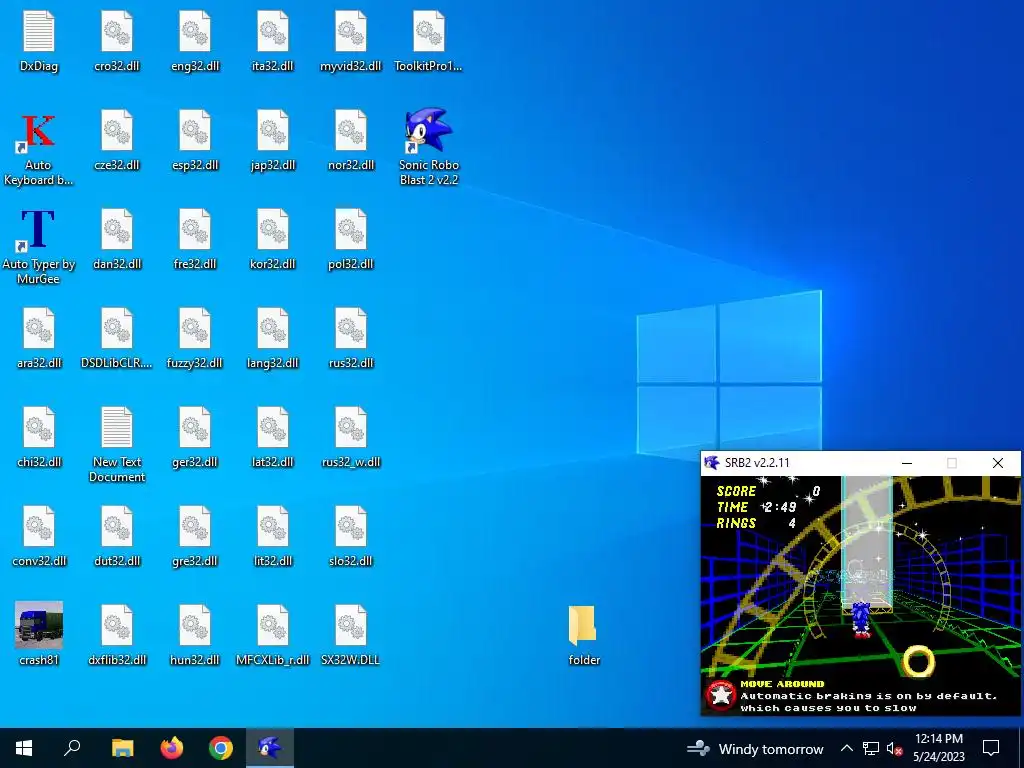
Task: Select the nor32.dll file icon
Action: 351,131
